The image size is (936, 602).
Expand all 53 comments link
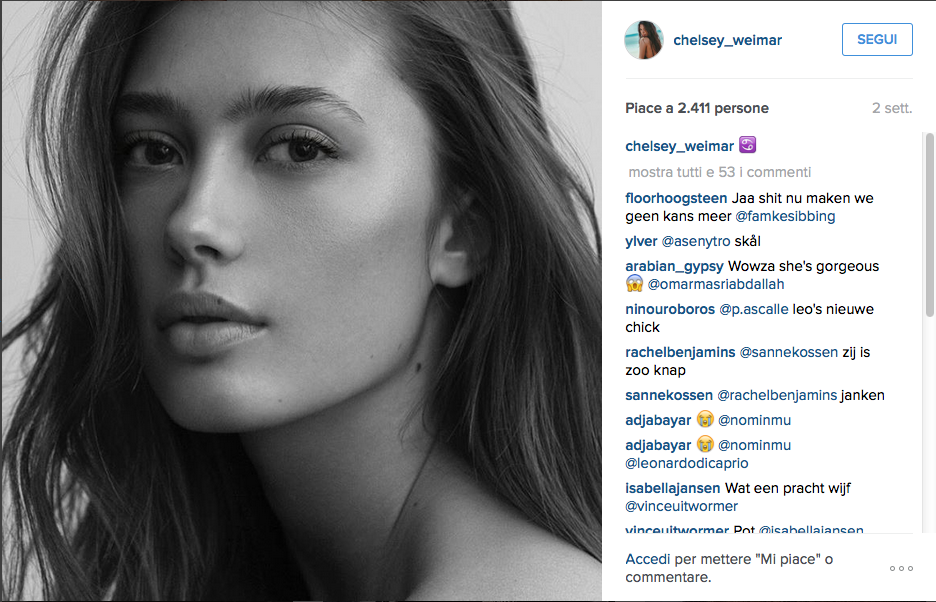(720, 172)
